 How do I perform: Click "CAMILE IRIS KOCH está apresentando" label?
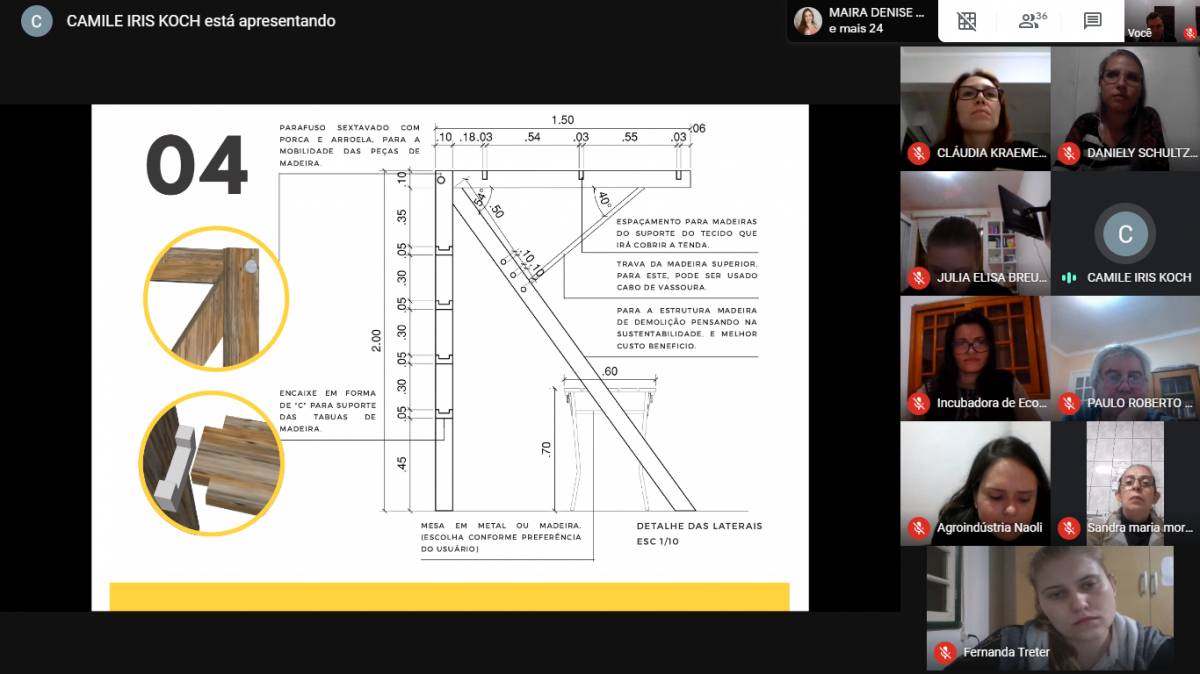tap(201, 21)
